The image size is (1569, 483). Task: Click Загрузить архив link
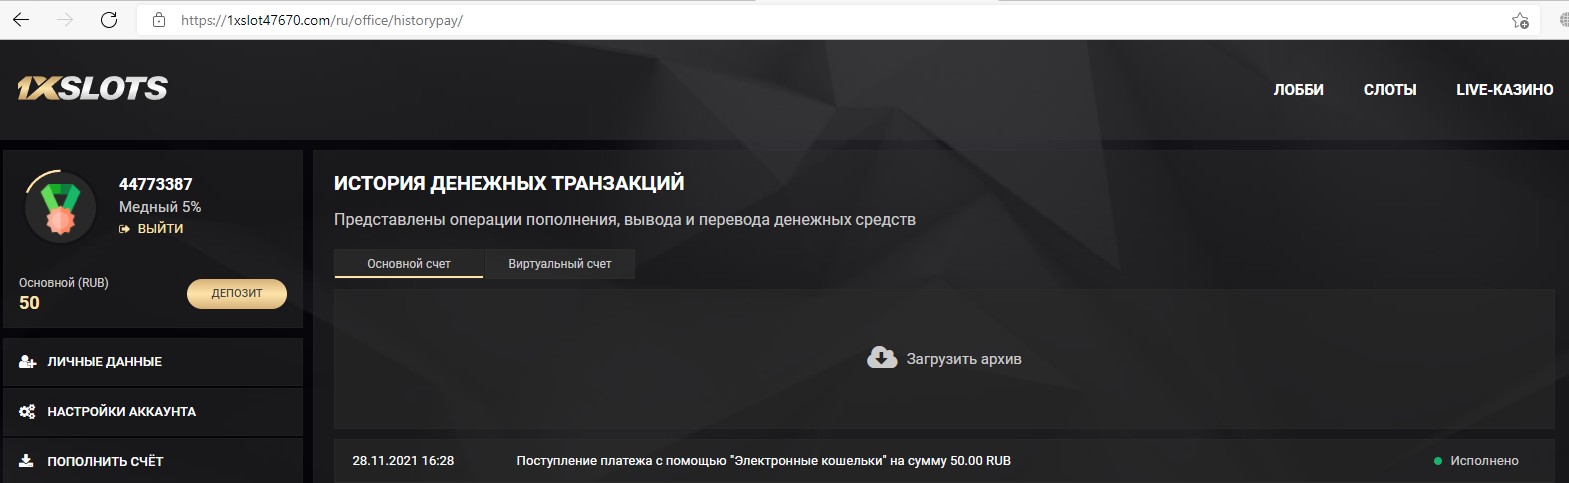coord(964,359)
